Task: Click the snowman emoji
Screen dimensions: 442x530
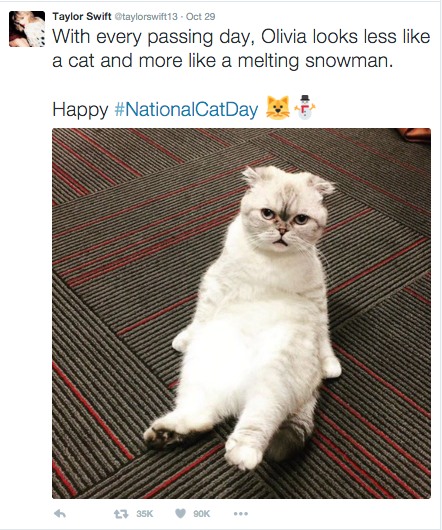Action: tap(305, 107)
